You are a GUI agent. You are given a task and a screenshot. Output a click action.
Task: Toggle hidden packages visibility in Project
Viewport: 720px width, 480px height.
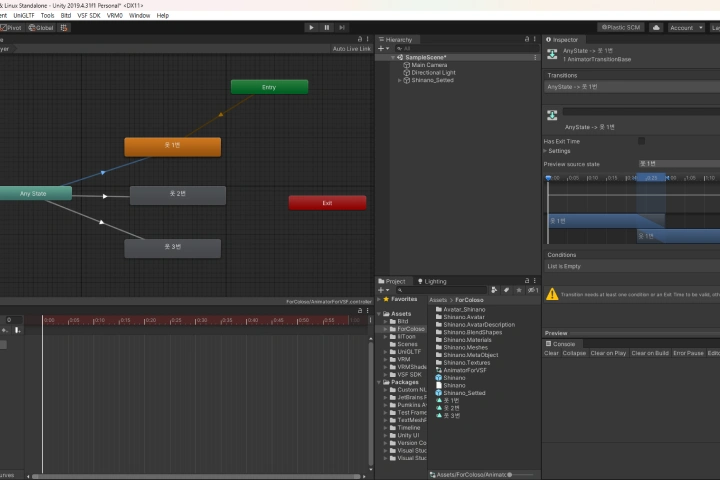pyautogui.click(x=533, y=290)
